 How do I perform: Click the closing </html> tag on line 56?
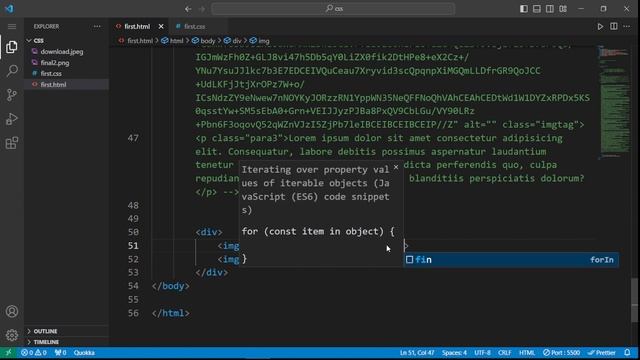coord(170,313)
